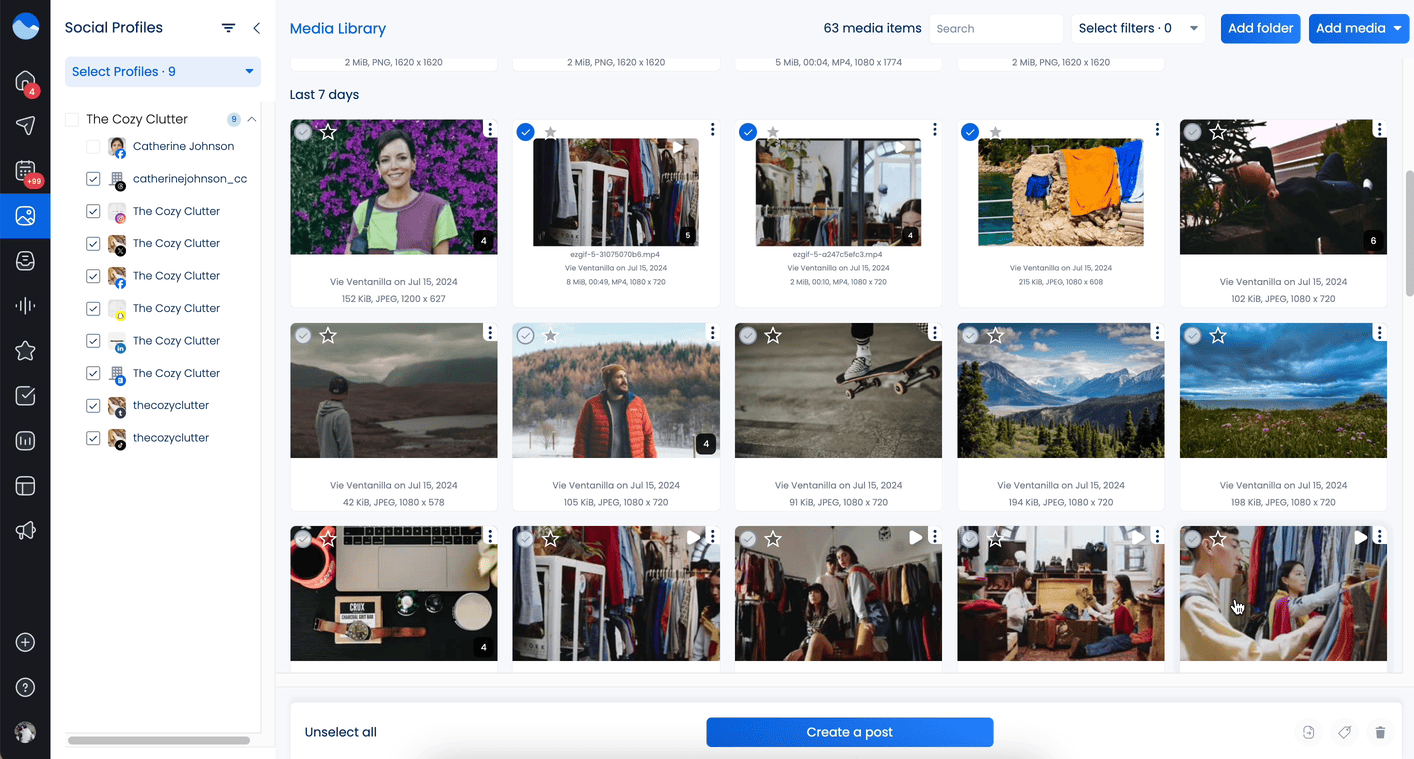Click the Add folder button
The image size is (1414, 759).
click(1260, 28)
